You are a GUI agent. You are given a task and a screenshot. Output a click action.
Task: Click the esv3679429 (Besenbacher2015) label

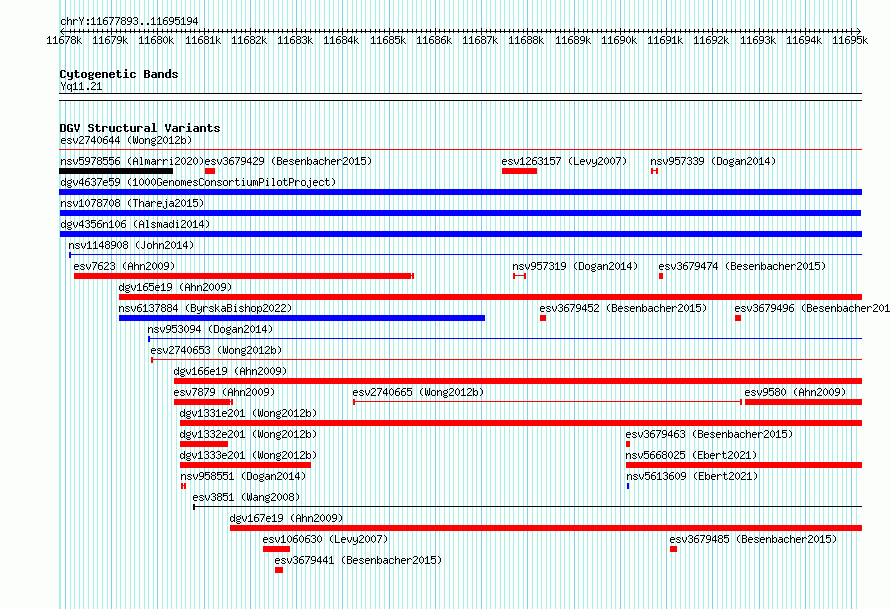288,161
